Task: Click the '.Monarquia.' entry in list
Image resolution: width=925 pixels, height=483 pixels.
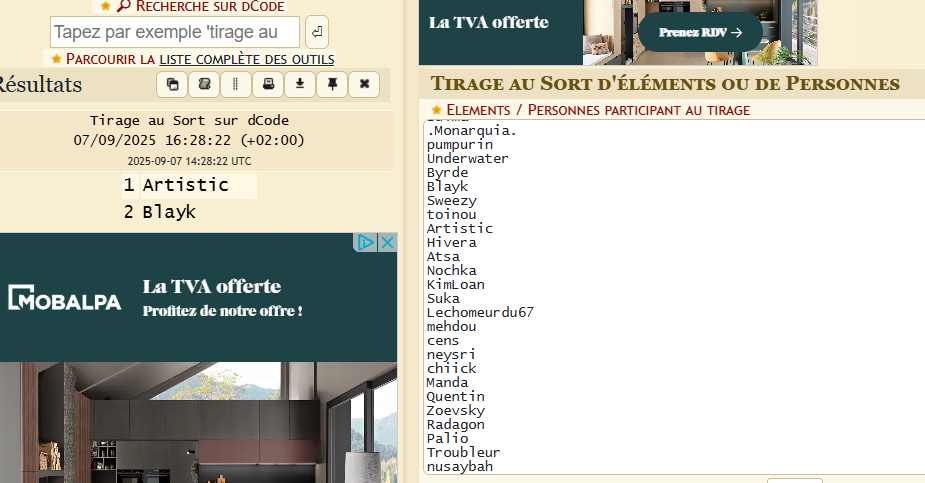Action: pos(471,131)
